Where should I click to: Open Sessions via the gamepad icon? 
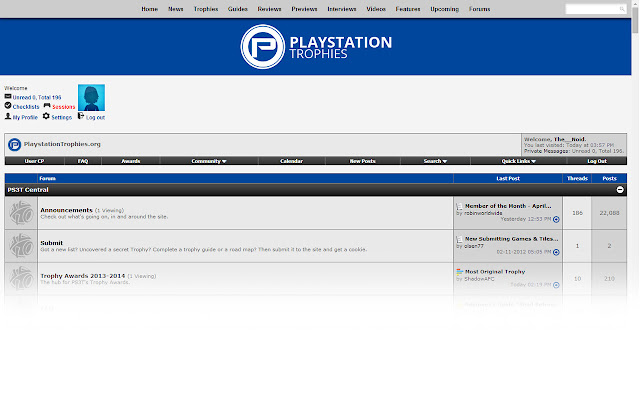click(x=47, y=106)
